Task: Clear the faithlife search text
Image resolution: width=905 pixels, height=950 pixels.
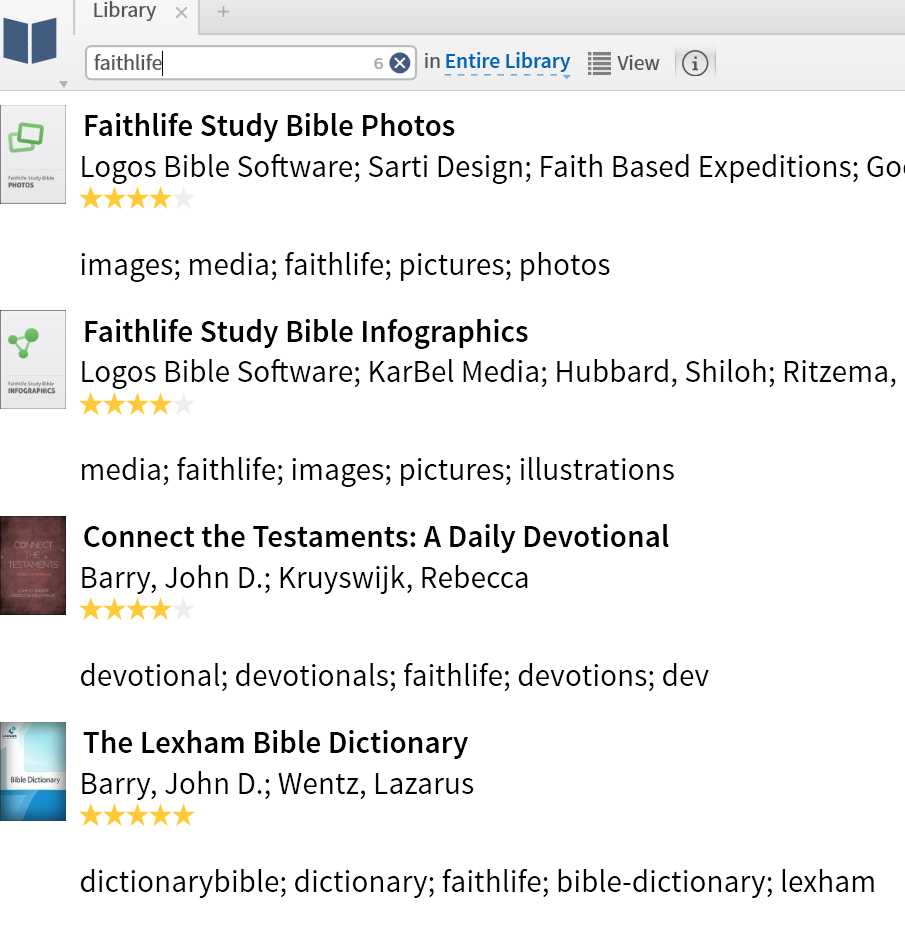Action: (400, 63)
